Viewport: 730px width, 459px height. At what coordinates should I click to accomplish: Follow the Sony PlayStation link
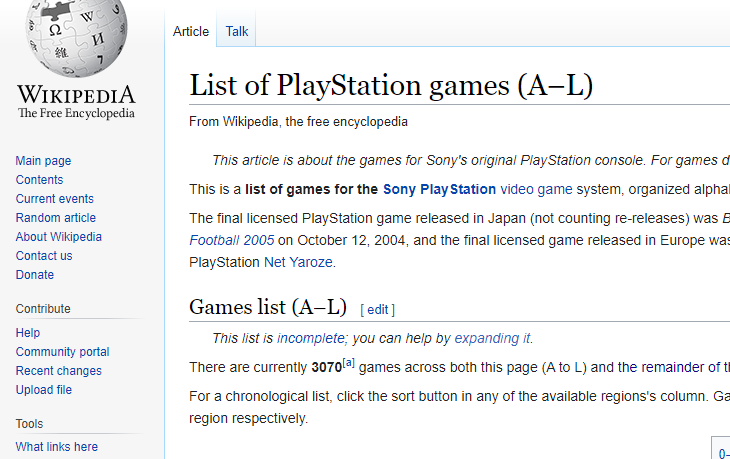(439, 189)
